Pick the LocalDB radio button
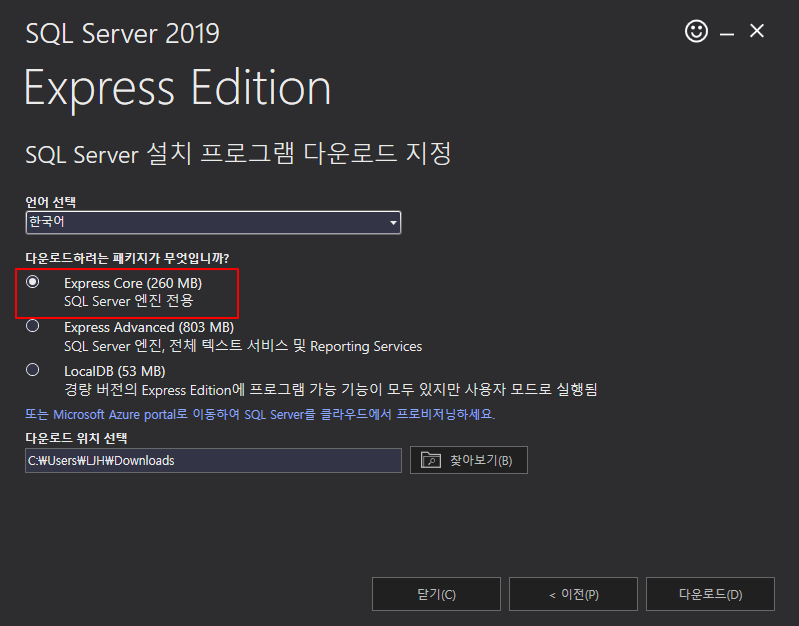Image resolution: width=799 pixels, height=626 pixels. pyautogui.click(x=33, y=370)
